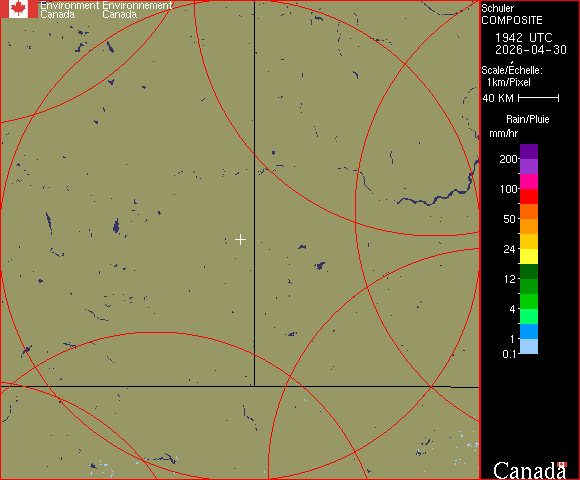Click the bright green 4 mm/hr swatch

pos(529,301)
